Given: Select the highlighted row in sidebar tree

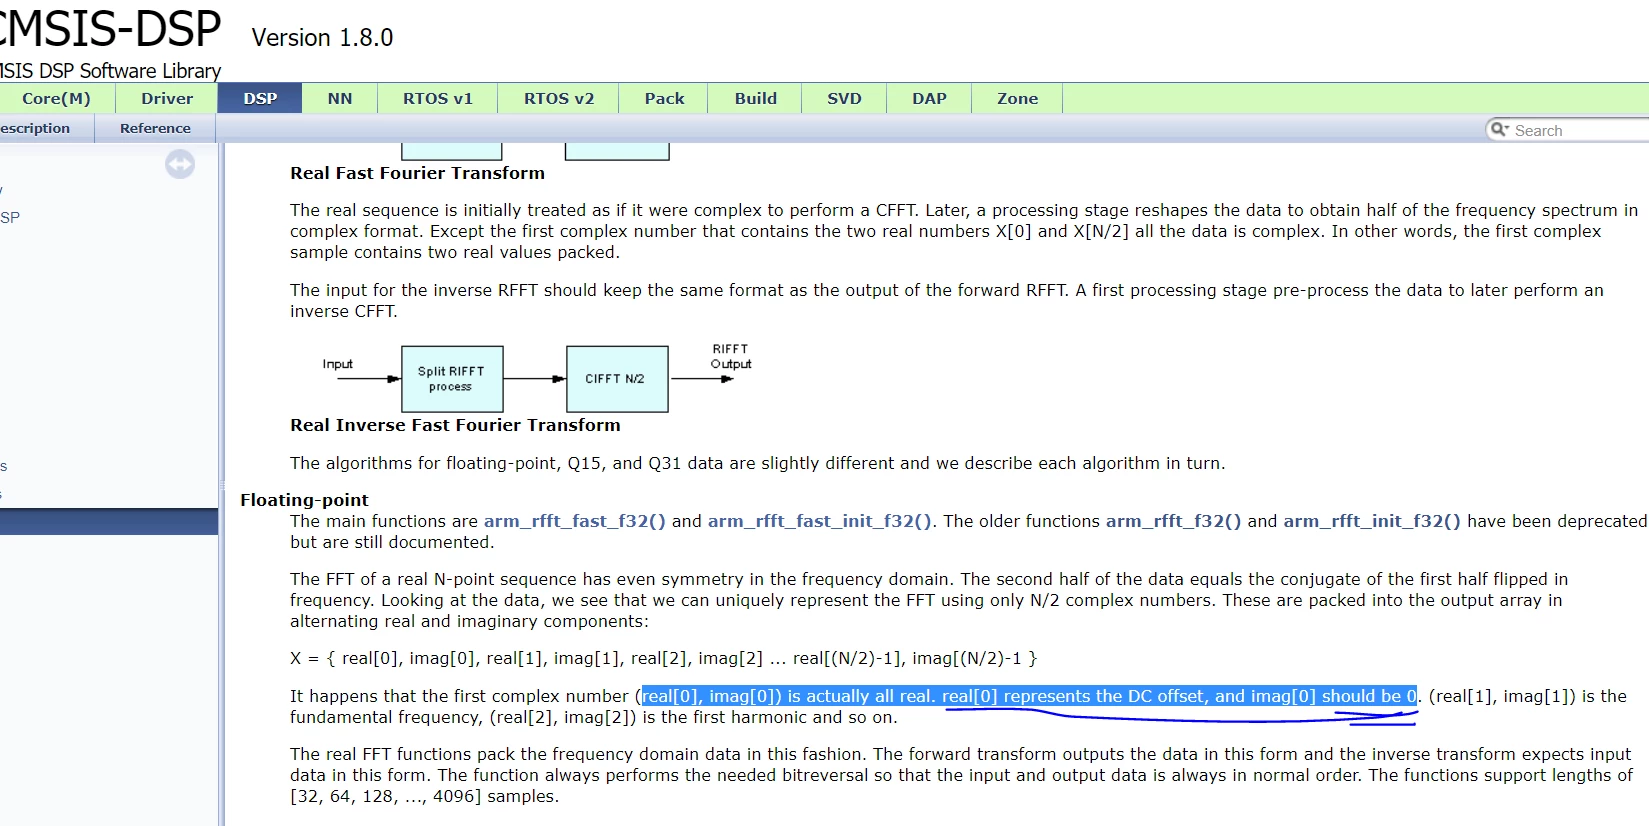Looking at the screenshot, I should [x=109, y=521].
